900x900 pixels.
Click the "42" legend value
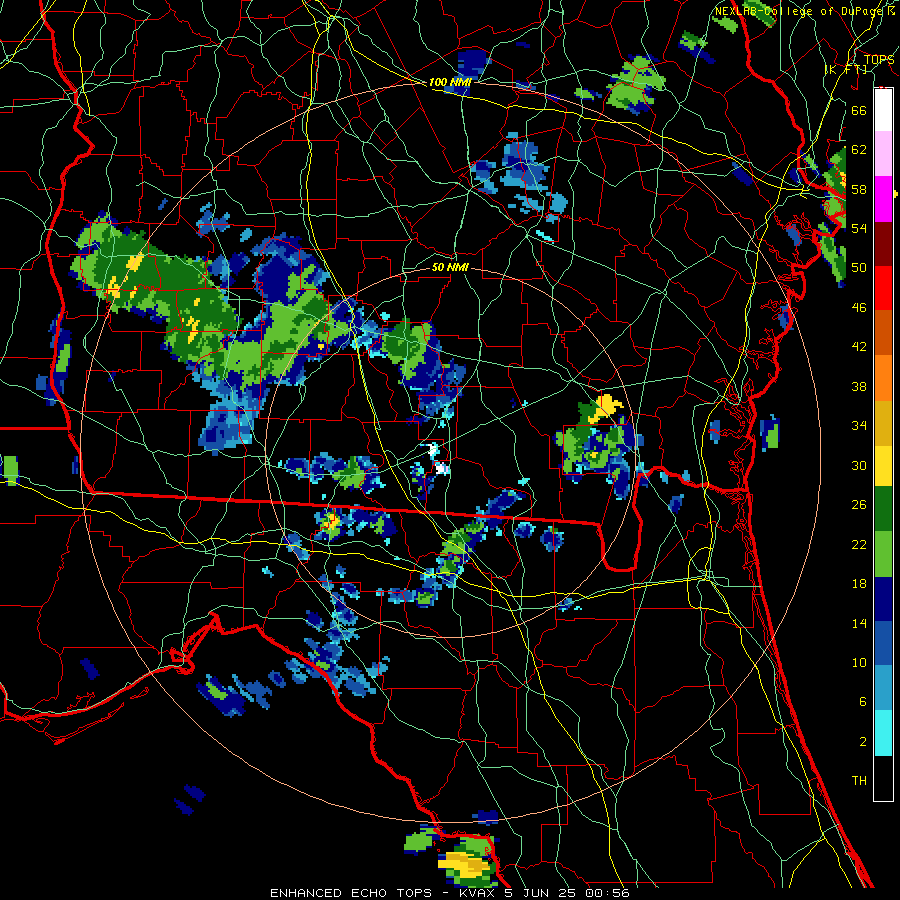pos(859,347)
